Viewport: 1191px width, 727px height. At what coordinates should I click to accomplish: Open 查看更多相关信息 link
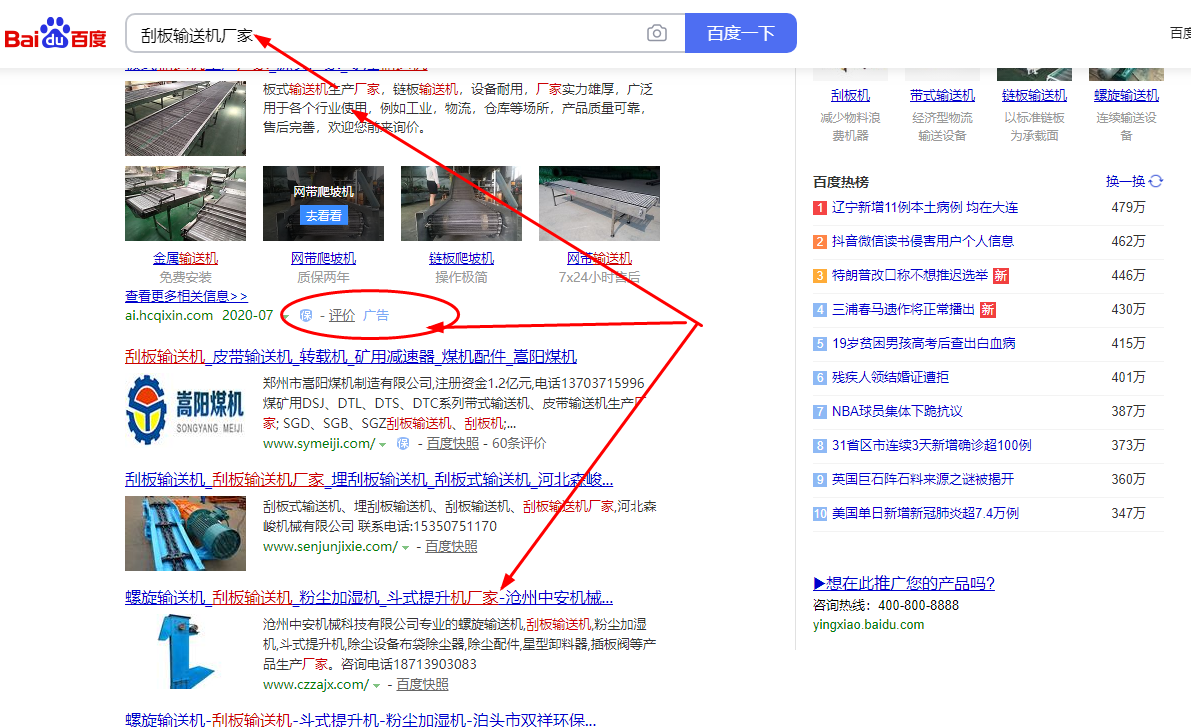(186, 296)
